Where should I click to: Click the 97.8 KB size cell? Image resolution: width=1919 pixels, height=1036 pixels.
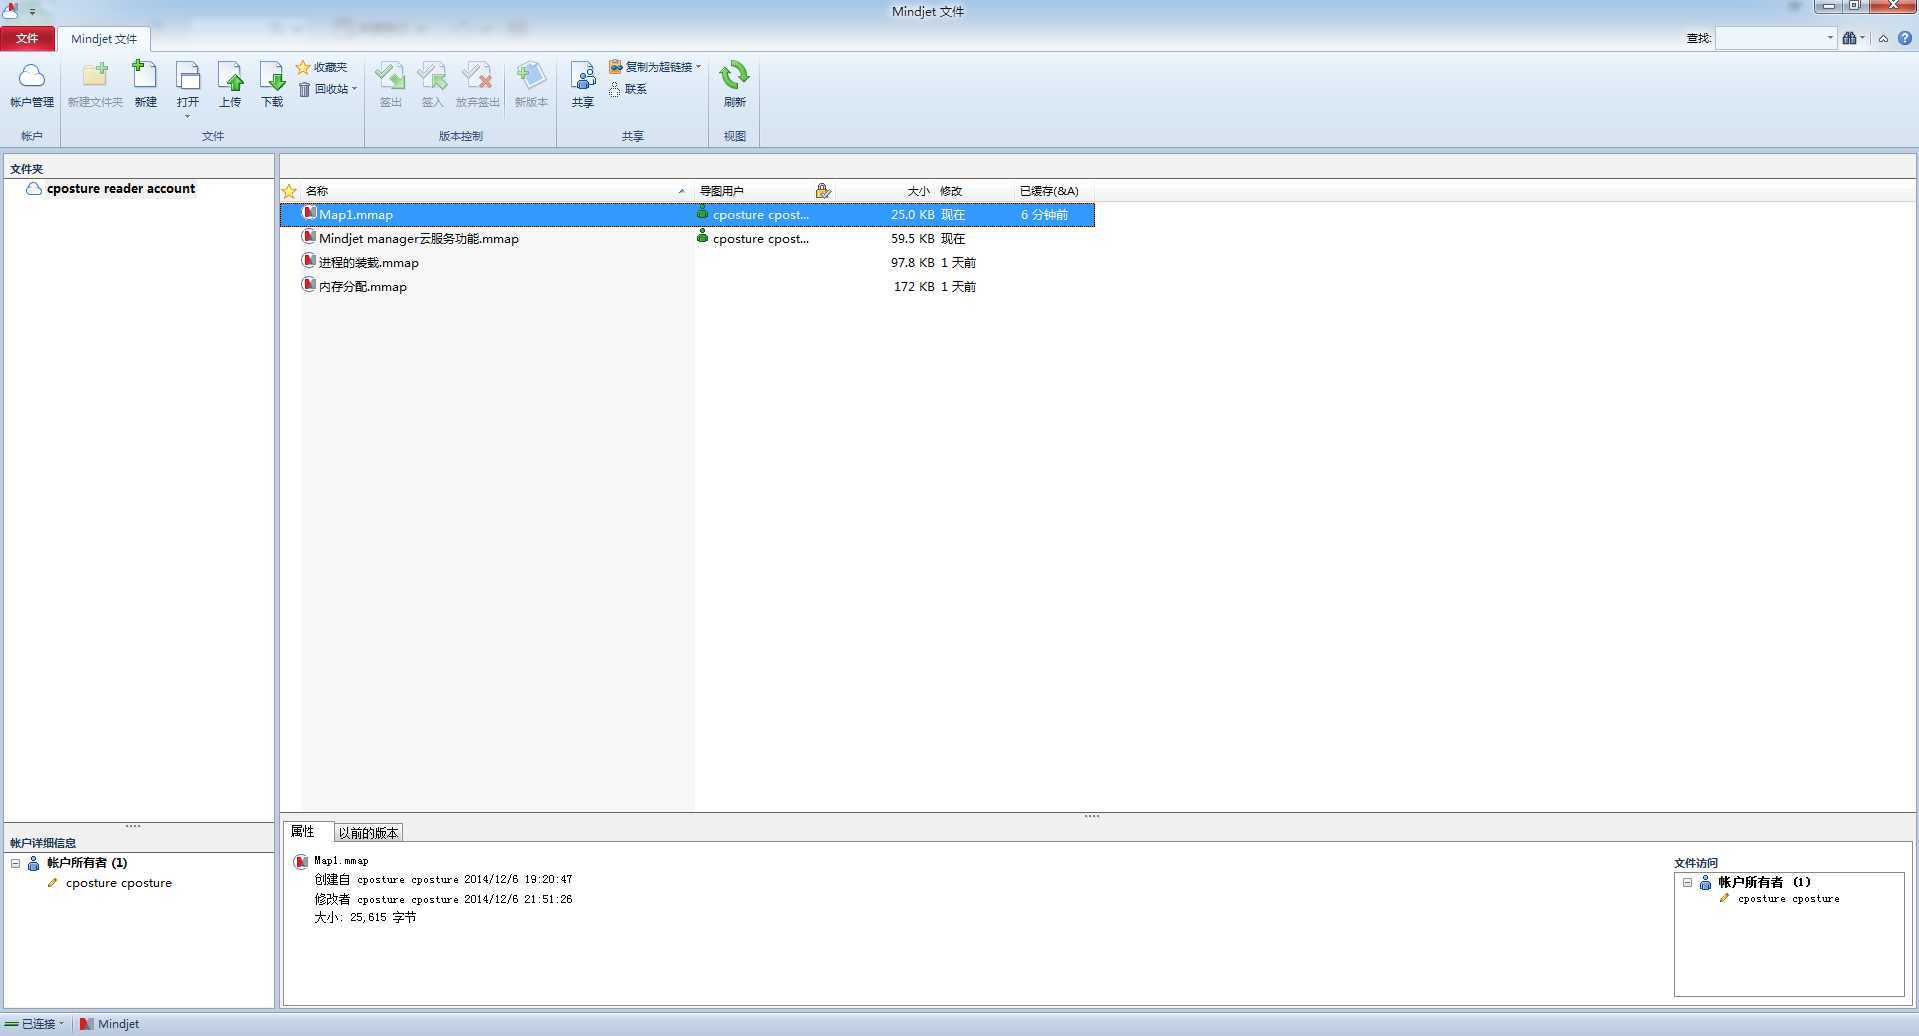click(912, 263)
